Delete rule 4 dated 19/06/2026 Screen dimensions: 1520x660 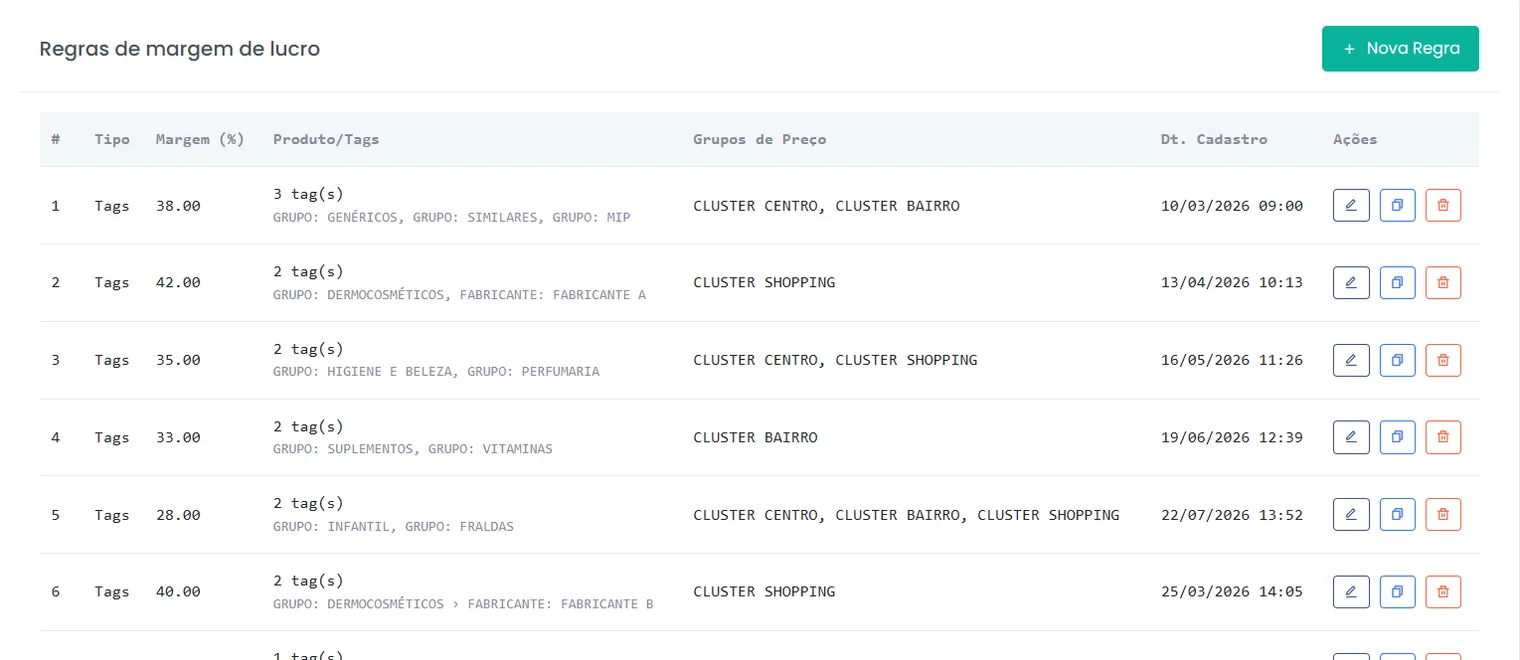1443,437
